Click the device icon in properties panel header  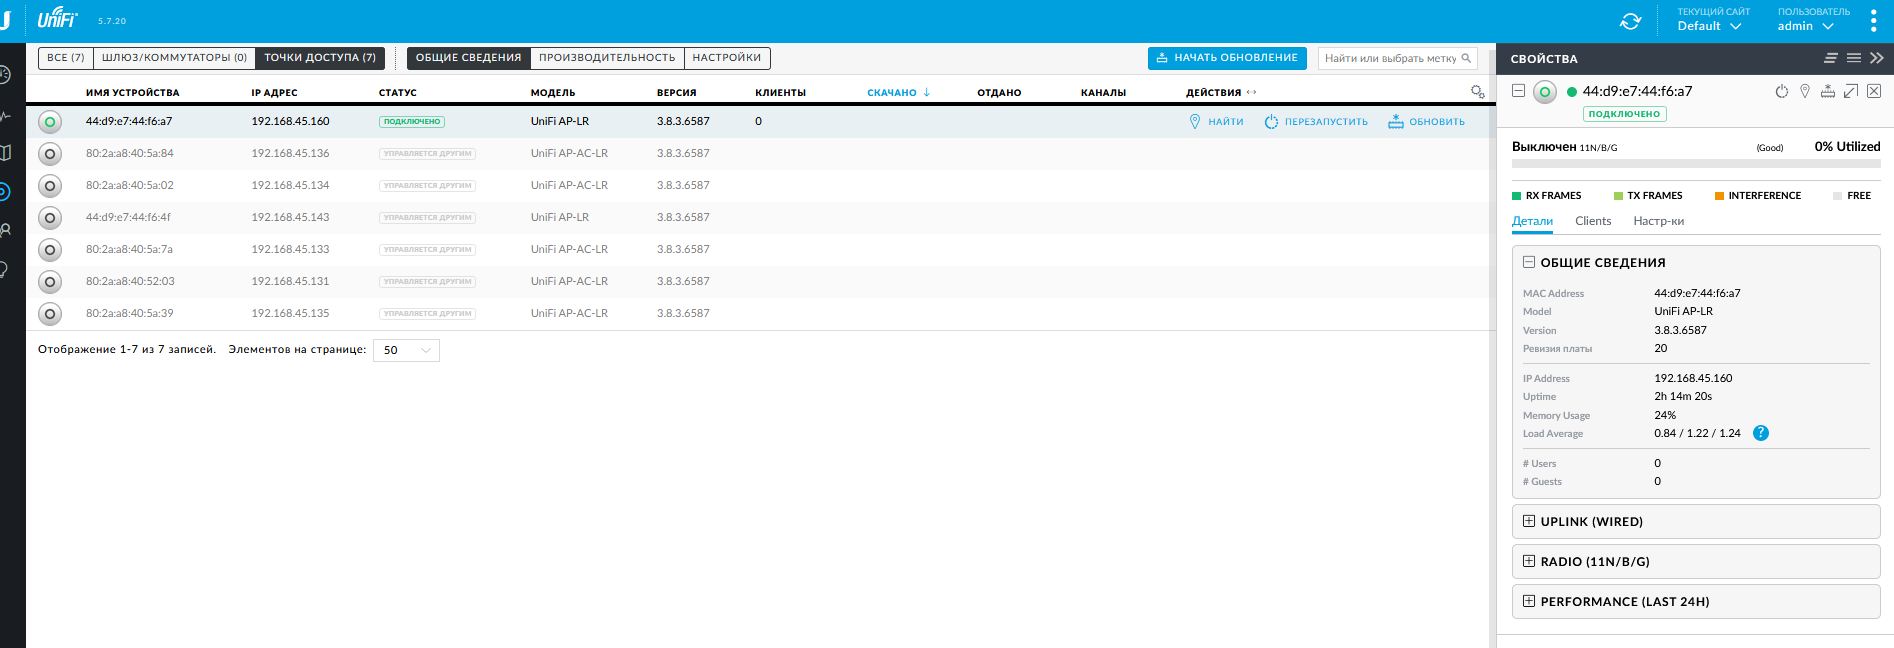point(1545,93)
